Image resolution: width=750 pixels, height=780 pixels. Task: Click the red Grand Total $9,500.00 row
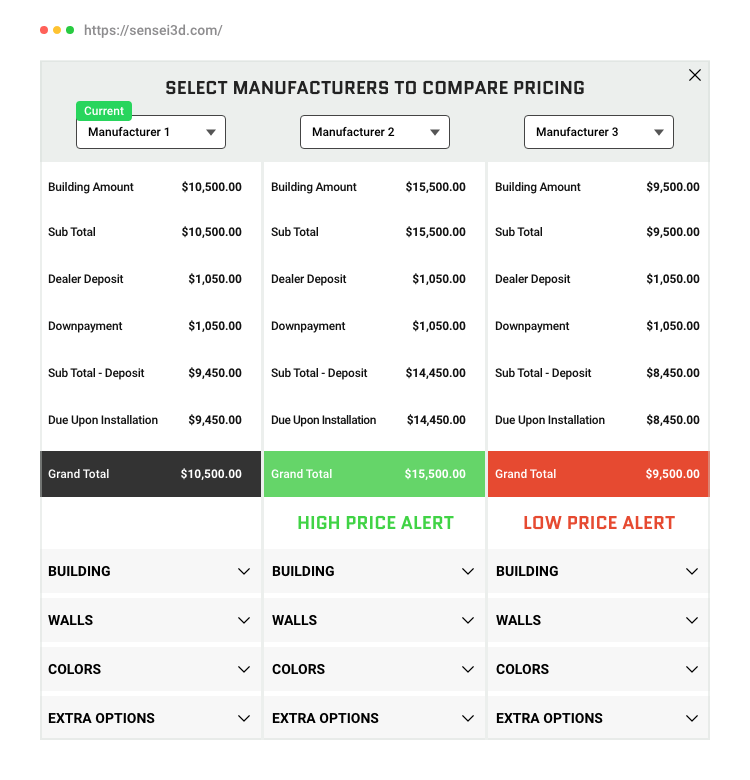(598, 474)
